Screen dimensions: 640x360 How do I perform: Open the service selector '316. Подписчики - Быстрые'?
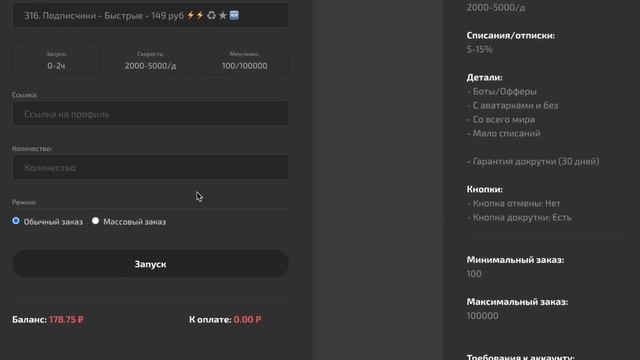[x=150, y=15]
